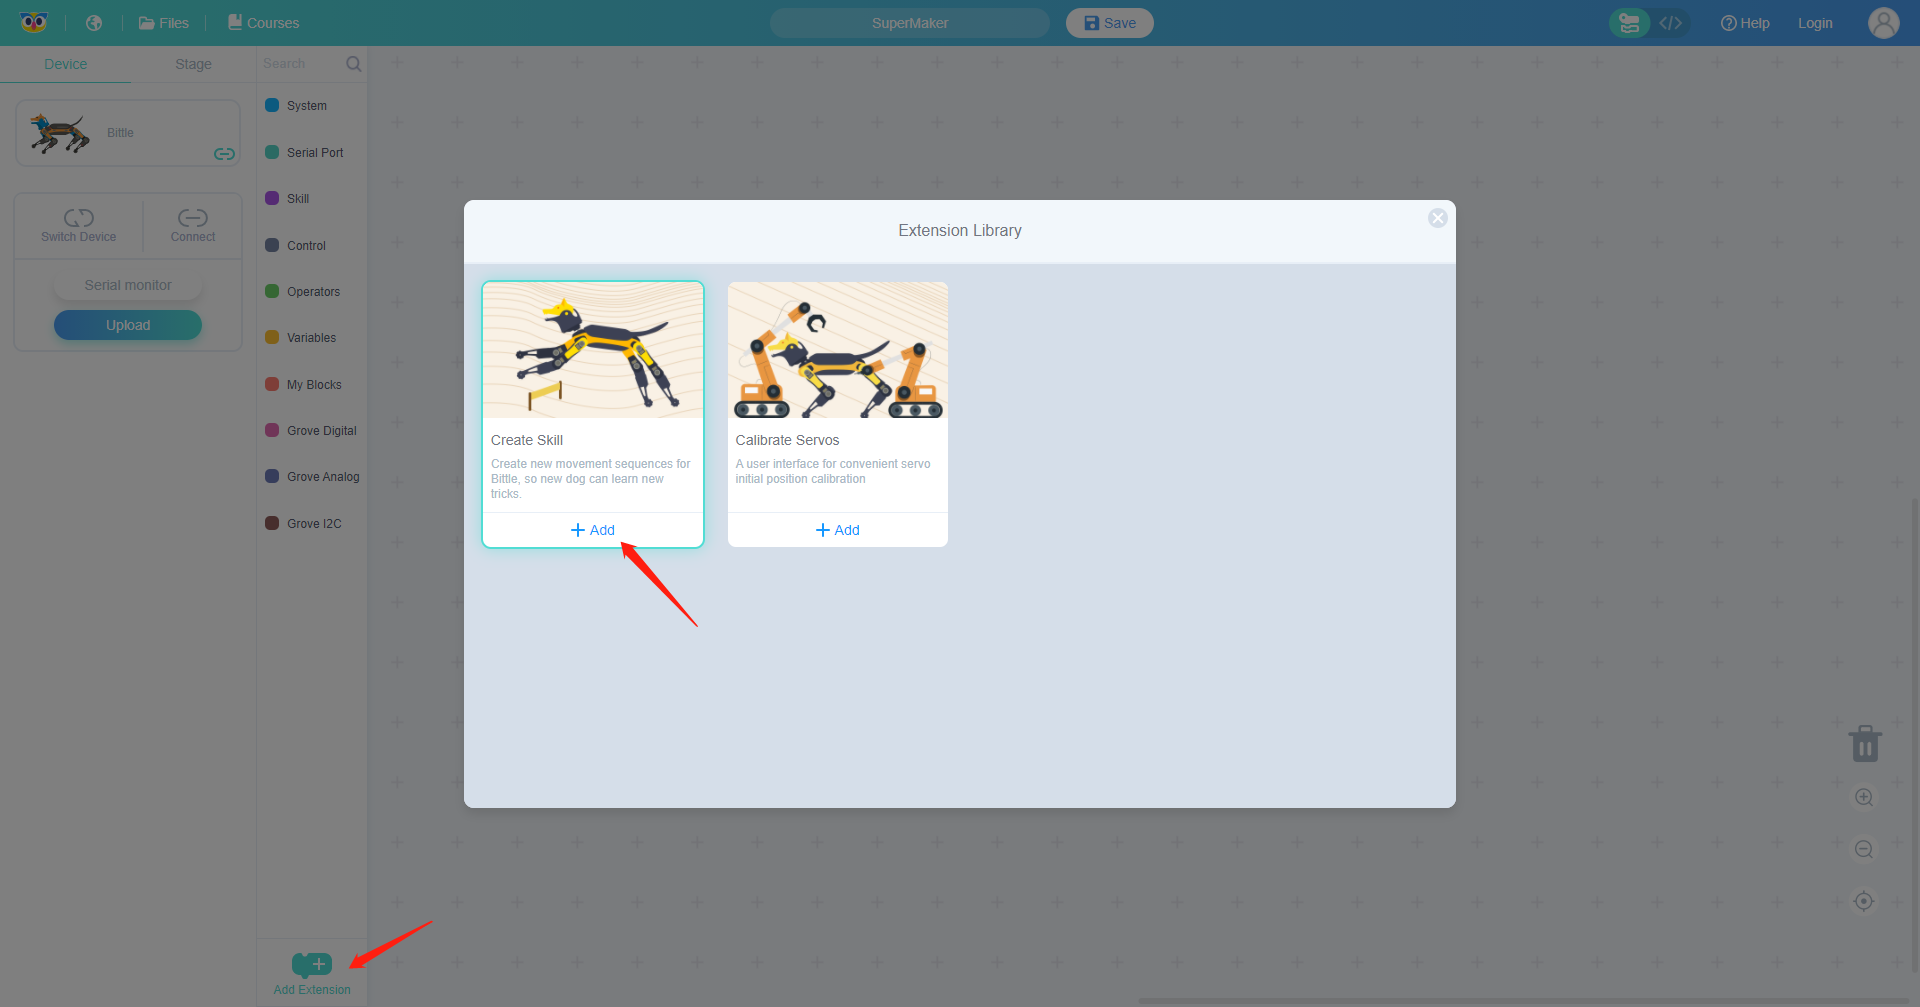Click the owl logo icon
This screenshot has width=1920, height=1007.
[34, 22]
